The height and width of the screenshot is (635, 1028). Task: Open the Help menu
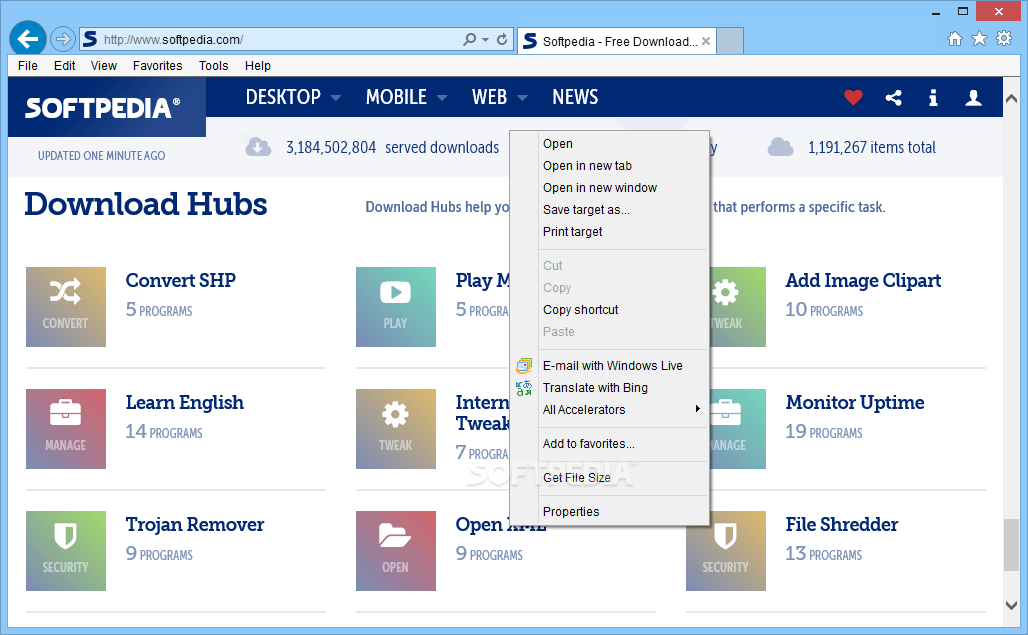(x=258, y=66)
